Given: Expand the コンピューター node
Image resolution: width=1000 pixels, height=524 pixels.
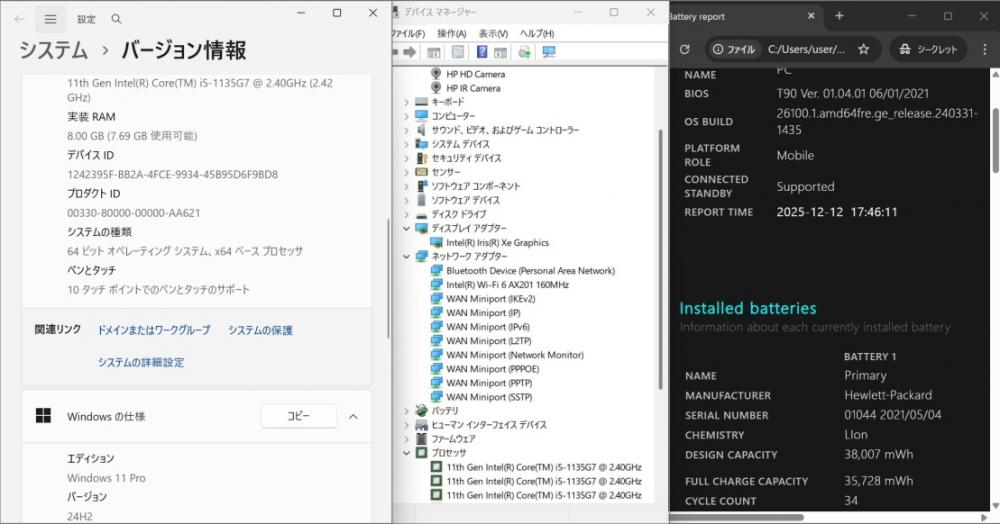Looking at the screenshot, I should coord(406,116).
